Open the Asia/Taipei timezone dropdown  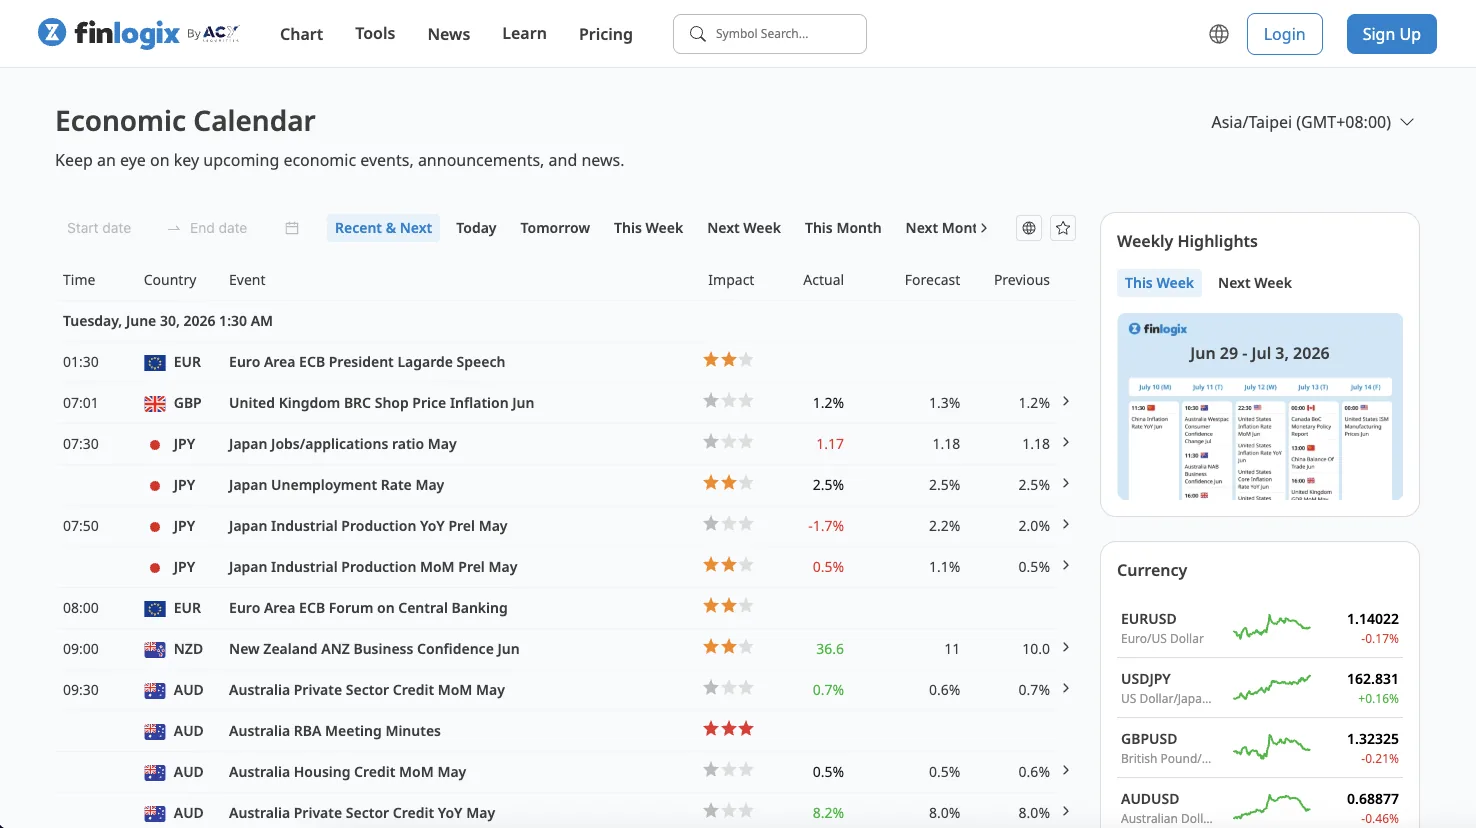1312,122
